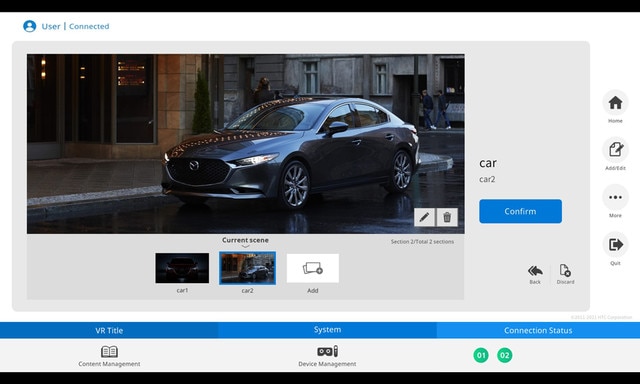Click the Add scene tile
This screenshot has width=640, height=384.
pos(313,268)
